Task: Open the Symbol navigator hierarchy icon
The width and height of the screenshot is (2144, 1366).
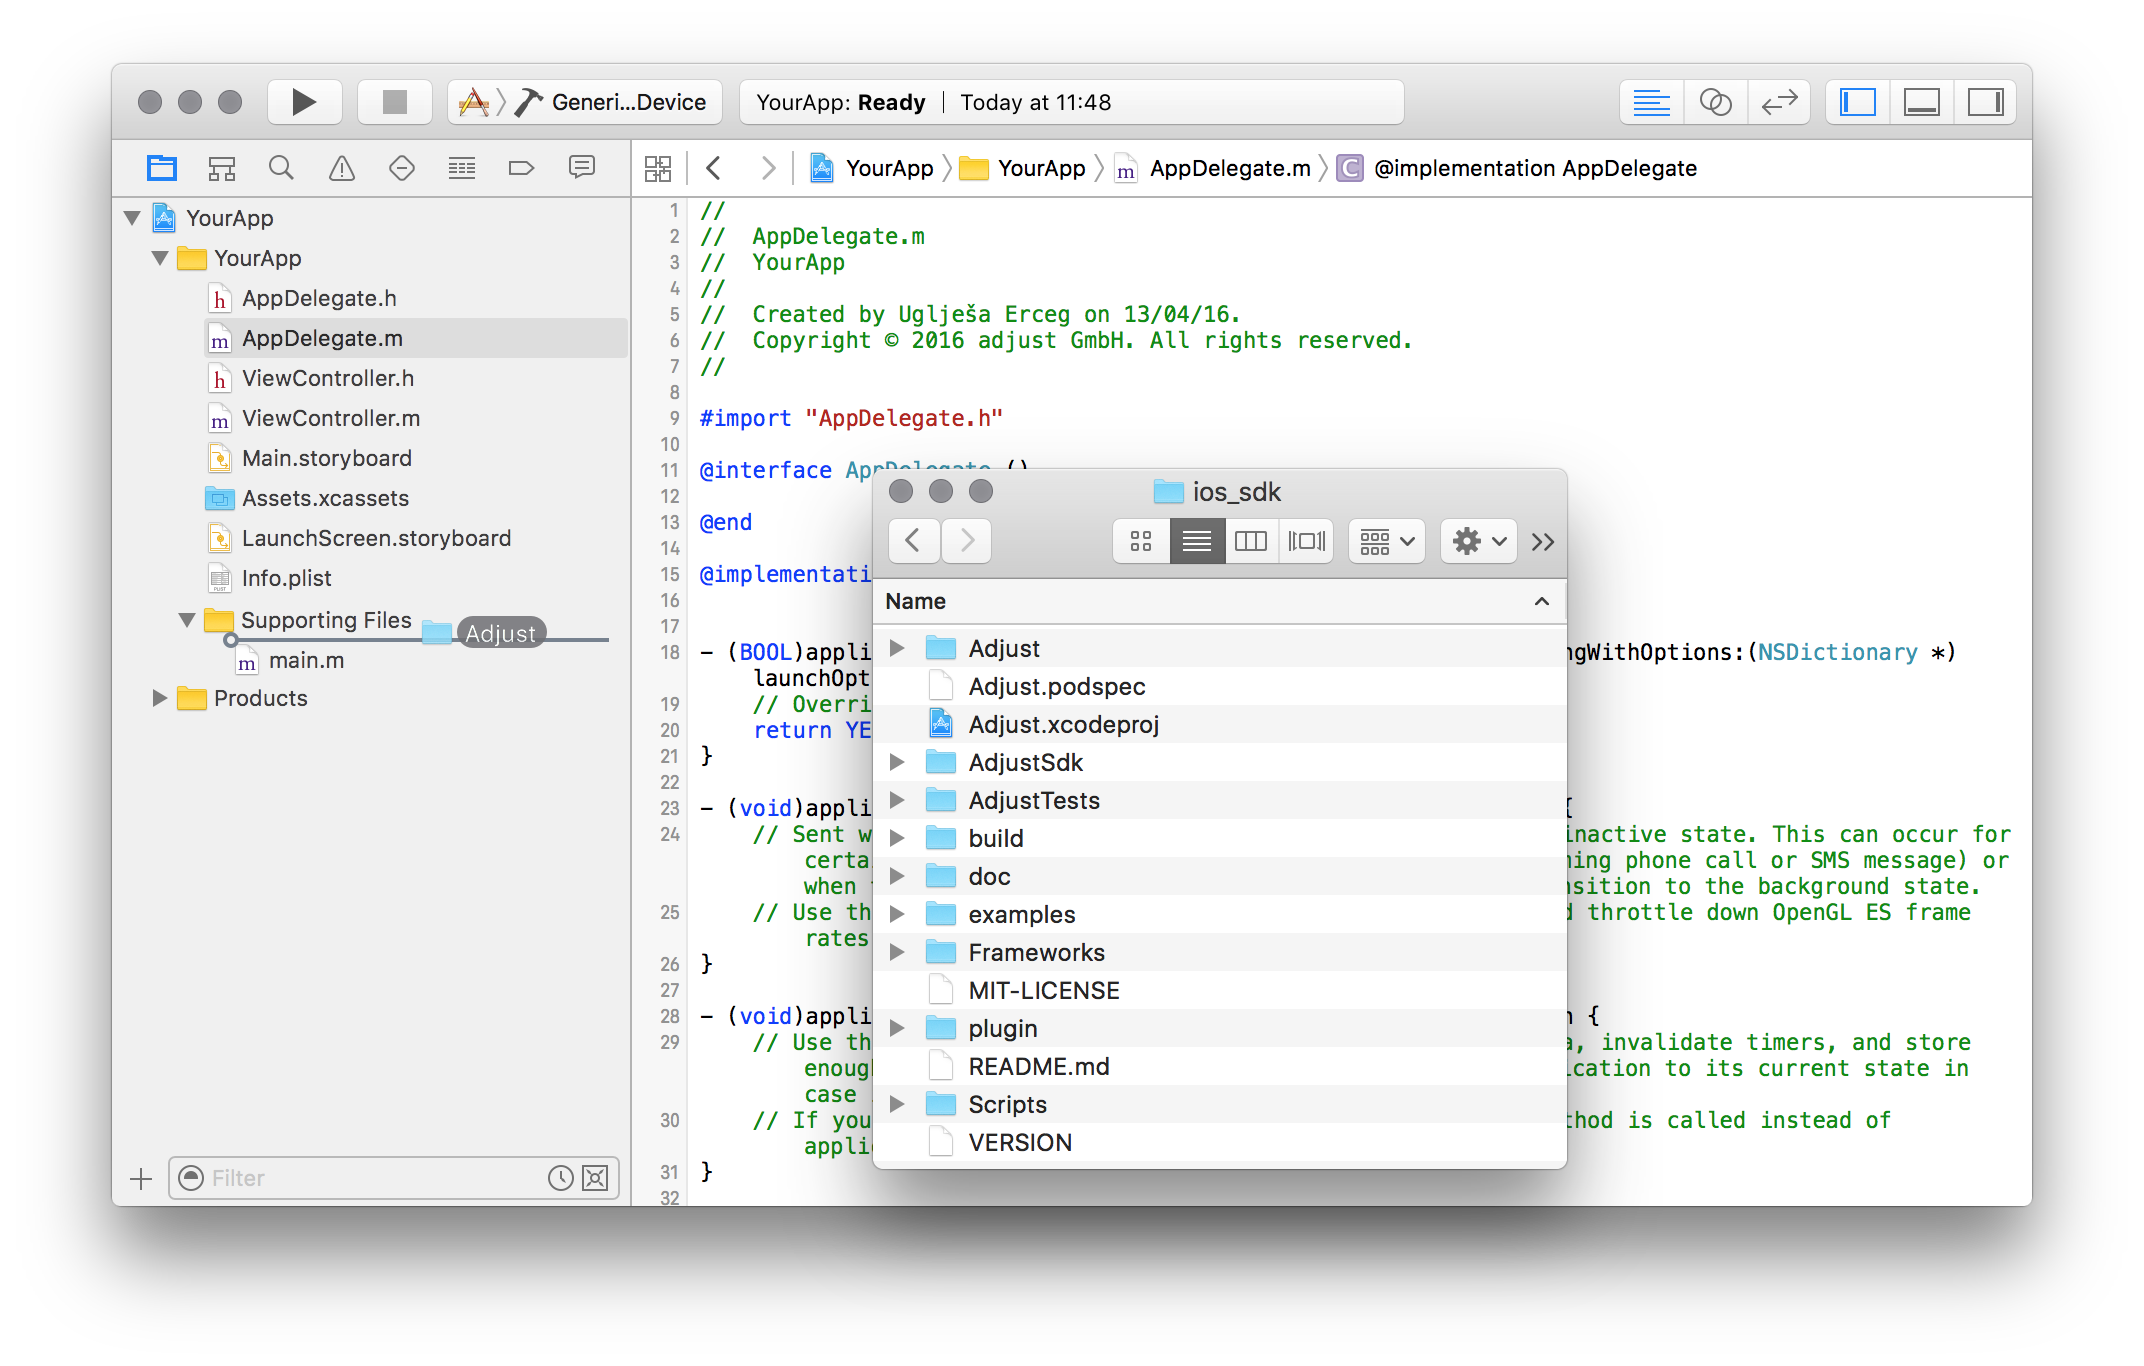Action: click(221, 168)
